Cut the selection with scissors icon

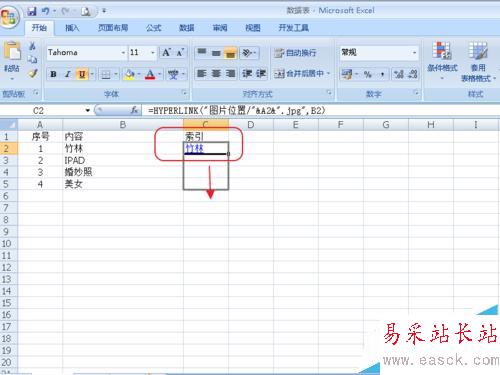tap(33, 46)
